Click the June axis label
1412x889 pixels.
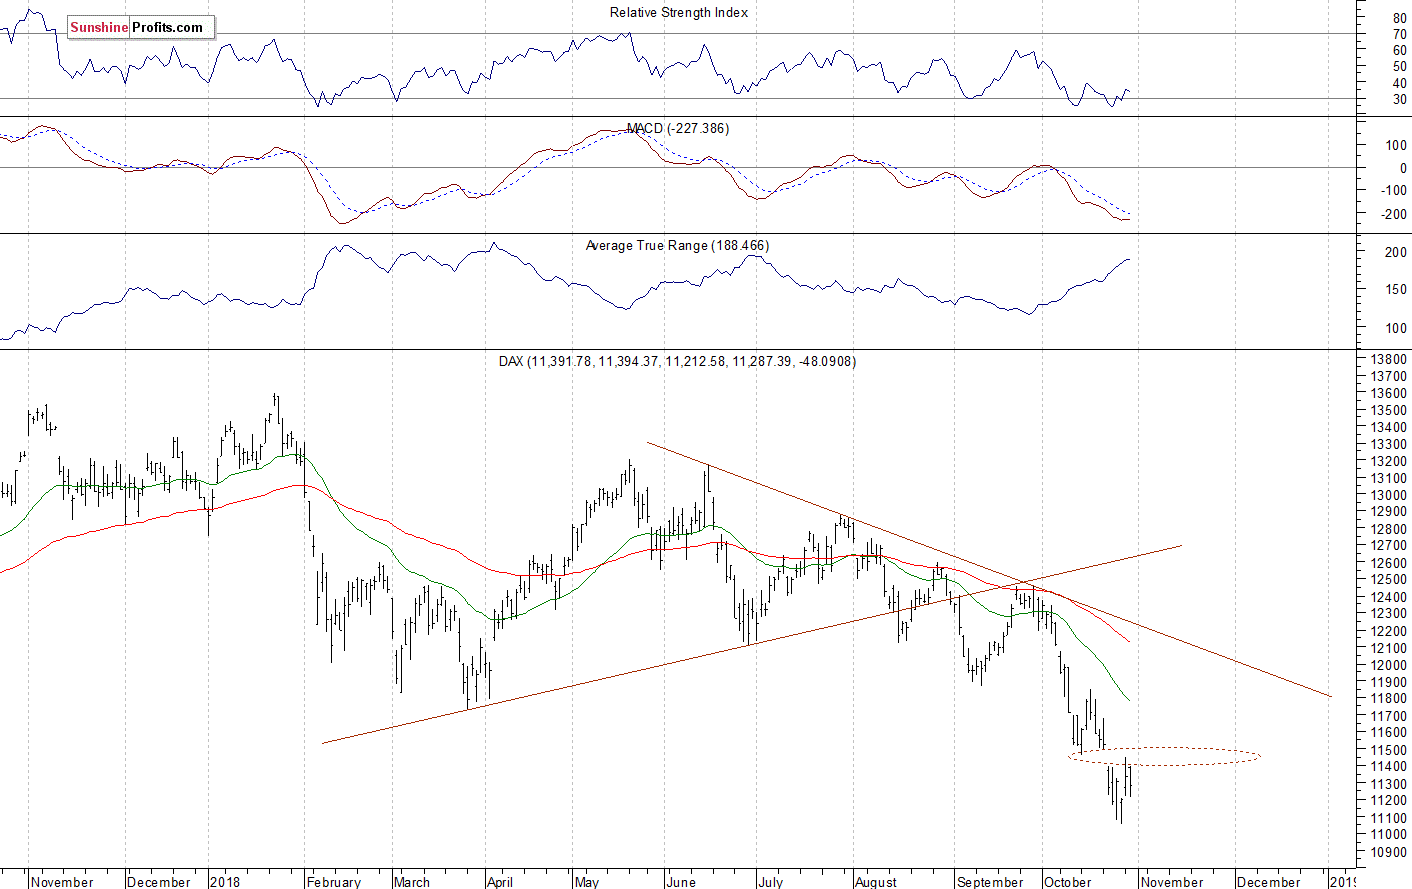point(681,882)
